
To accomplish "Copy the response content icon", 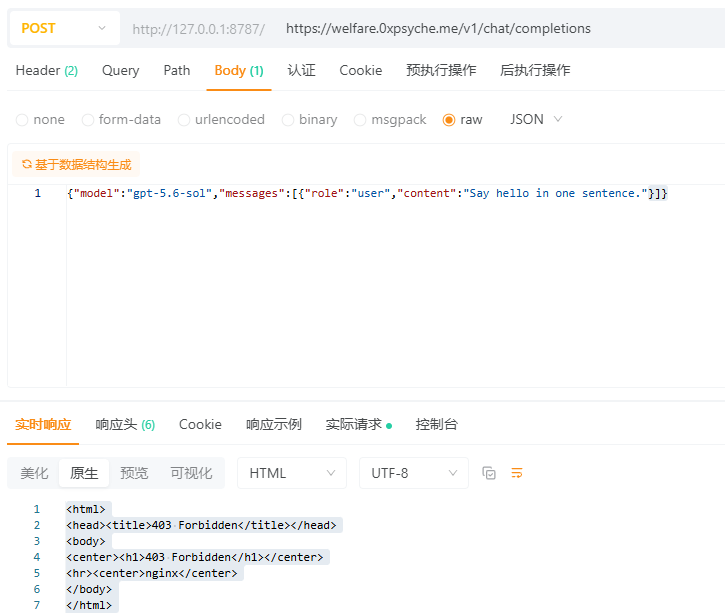I will click(489, 473).
